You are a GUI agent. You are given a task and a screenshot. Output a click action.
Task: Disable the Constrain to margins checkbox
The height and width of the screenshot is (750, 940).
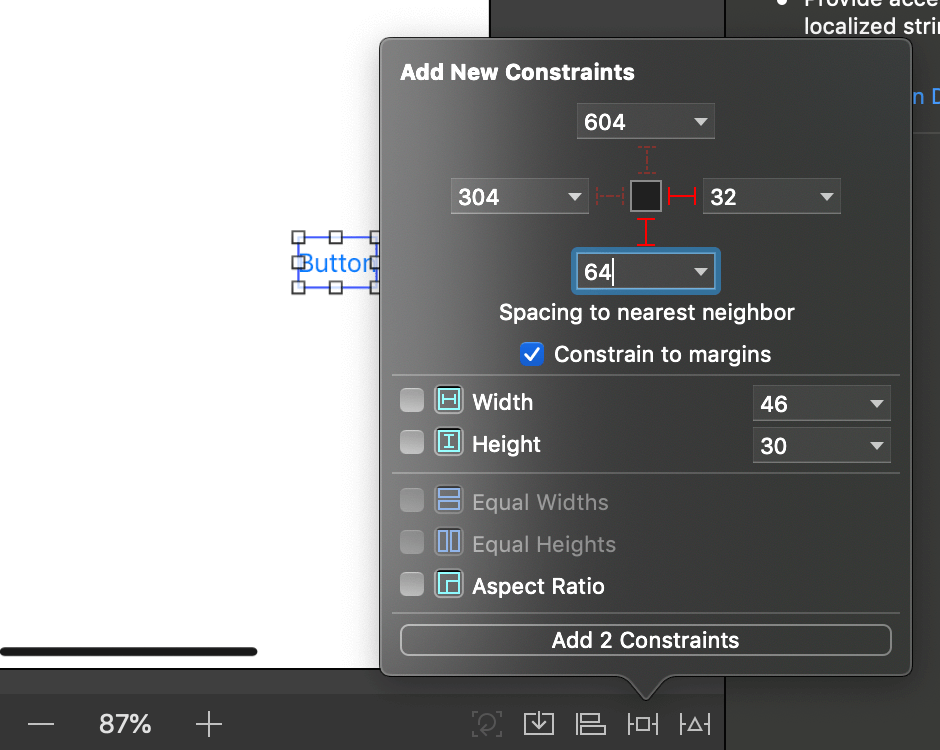pos(532,354)
